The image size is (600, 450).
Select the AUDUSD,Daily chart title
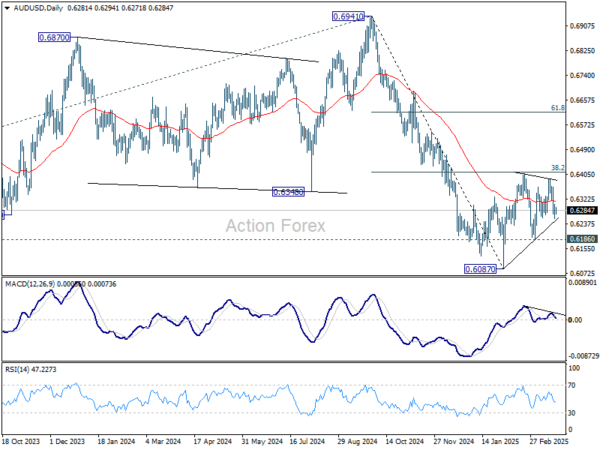38,8
